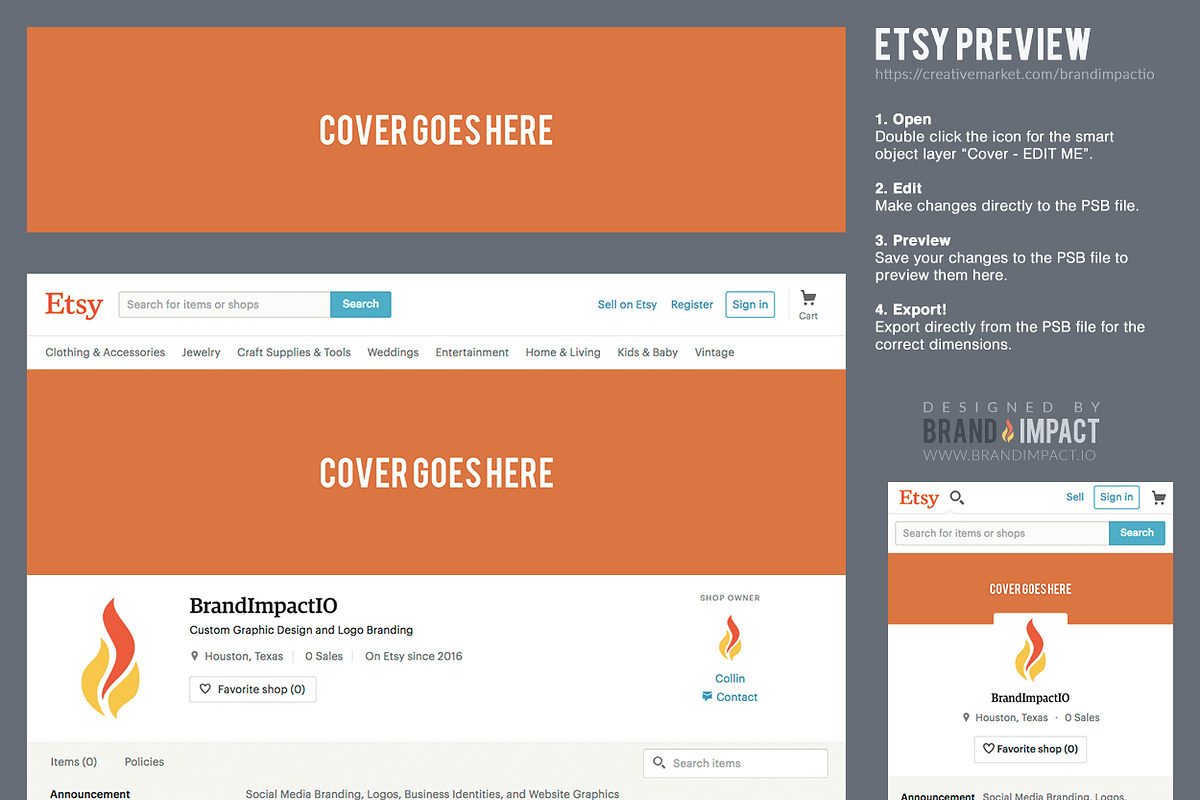This screenshot has height=800, width=1200.
Task: Click the Contact link under shop owner
Action: 737,697
